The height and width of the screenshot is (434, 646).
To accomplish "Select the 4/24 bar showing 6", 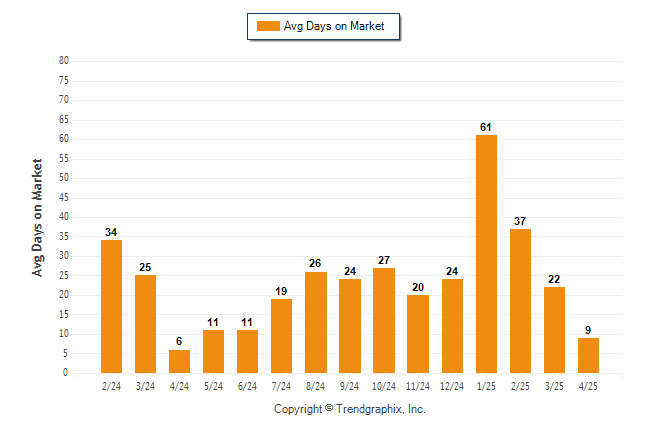I will (179, 361).
